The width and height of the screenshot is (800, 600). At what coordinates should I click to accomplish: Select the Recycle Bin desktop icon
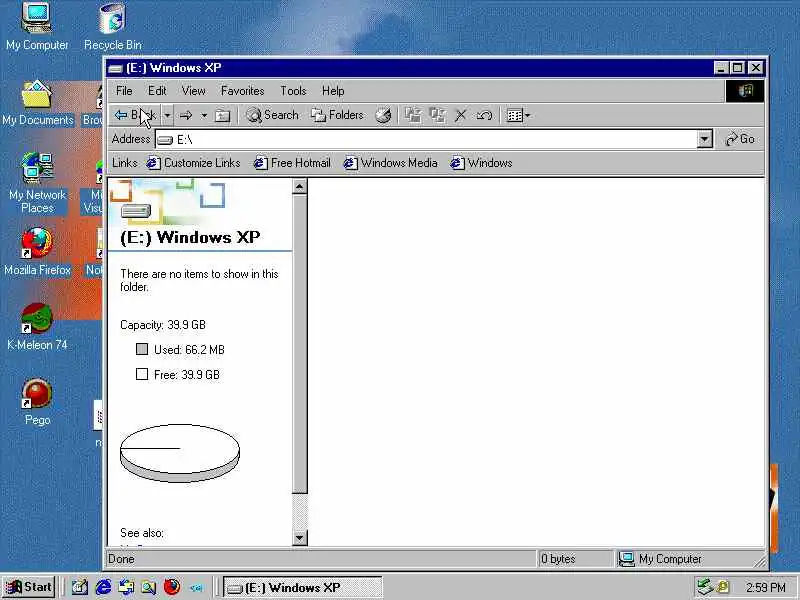click(x=113, y=27)
